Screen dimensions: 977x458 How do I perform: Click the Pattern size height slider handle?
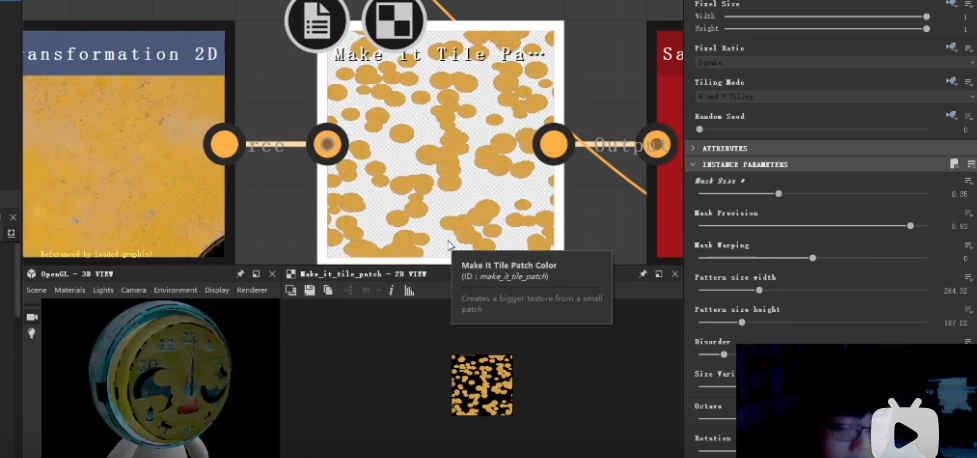(x=741, y=322)
